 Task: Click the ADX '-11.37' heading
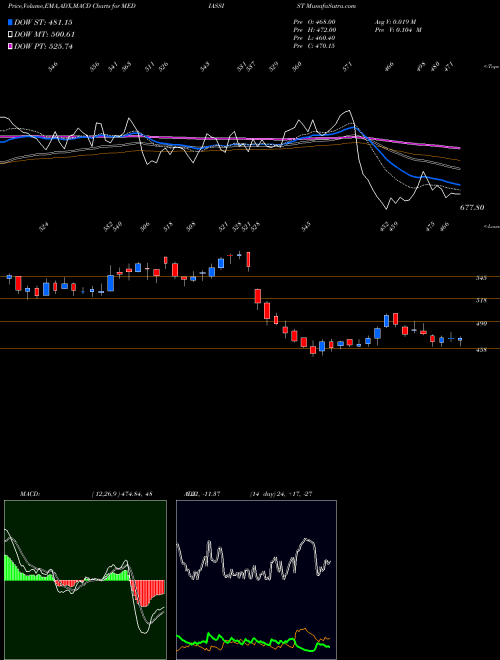pos(204,494)
